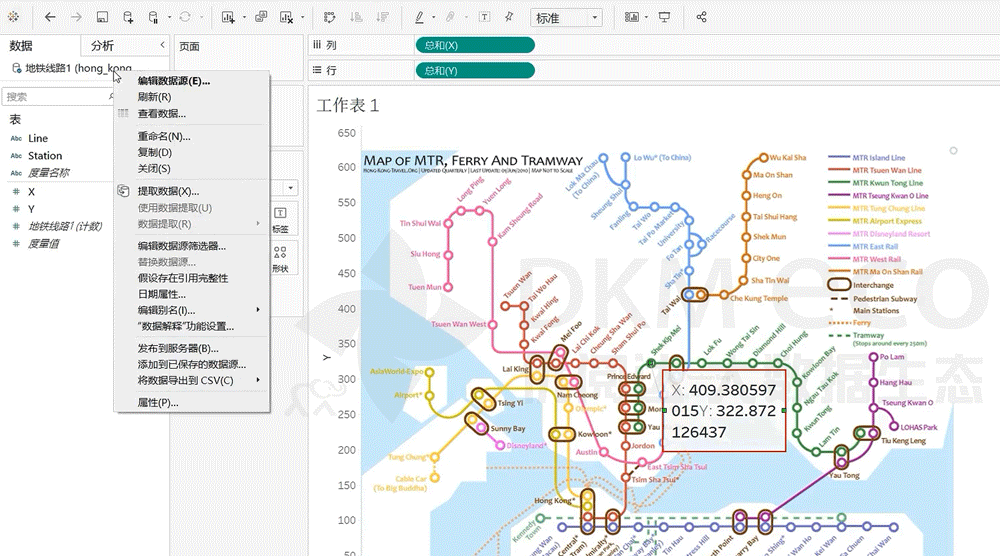The image size is (1000, 556).
Task: Choose 添加到已保存的数据源... menu entry
Action: coord(191,364)
